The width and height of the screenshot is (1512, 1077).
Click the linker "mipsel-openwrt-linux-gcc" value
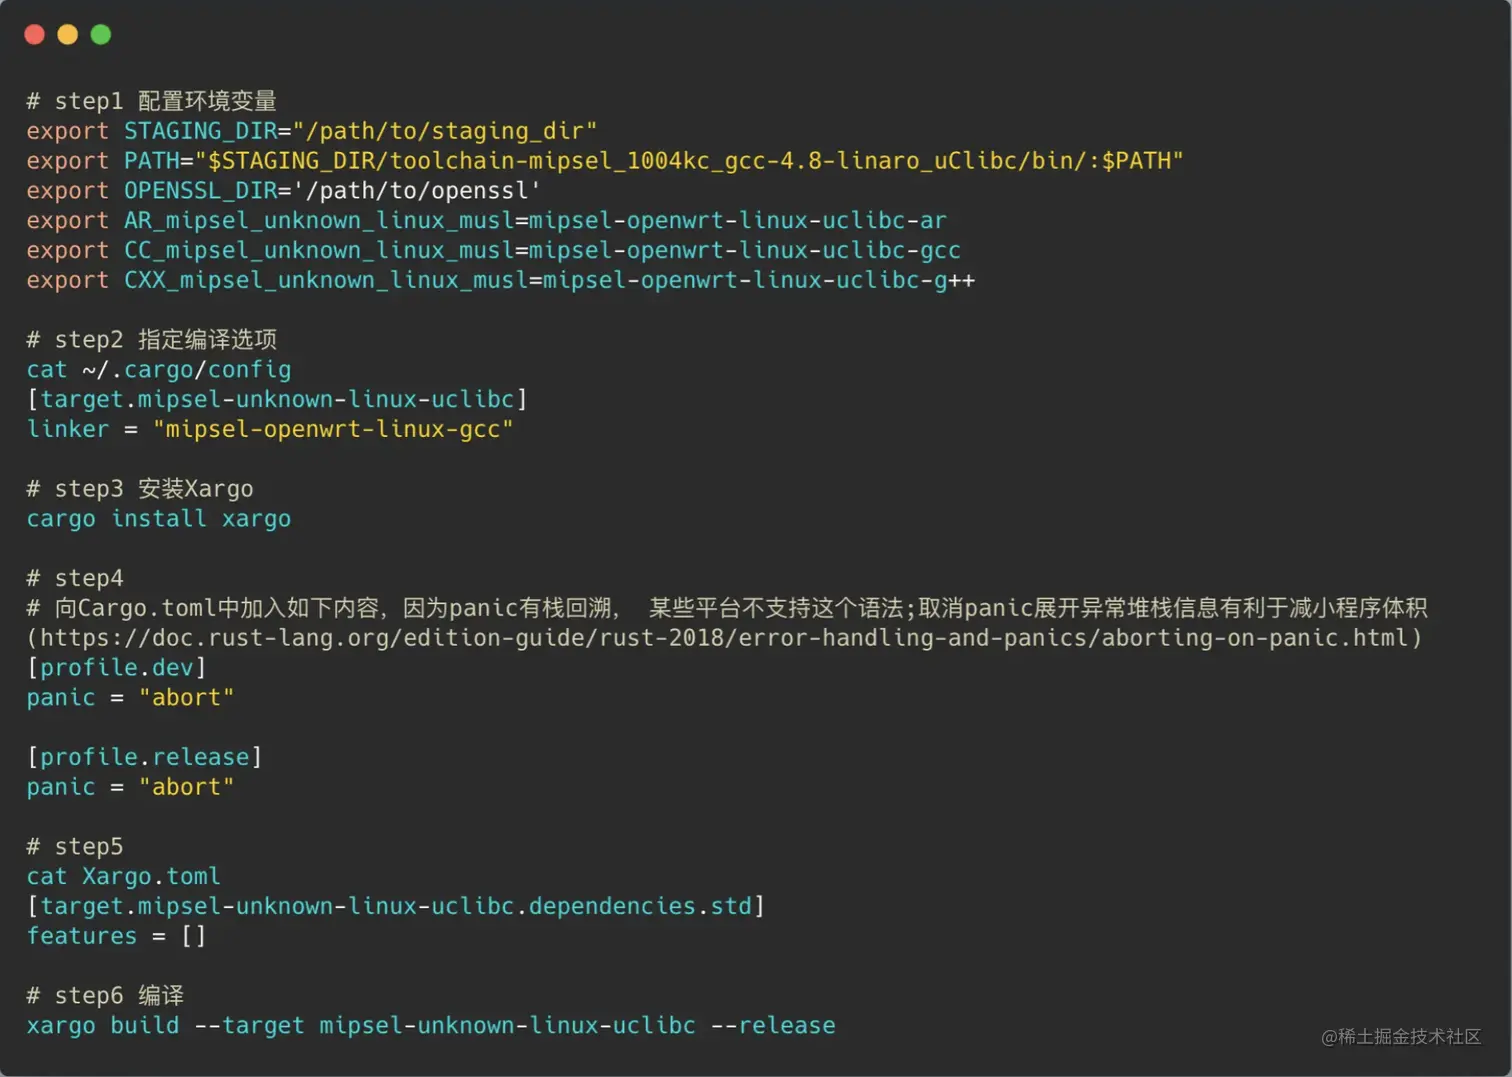pos(333,429)
